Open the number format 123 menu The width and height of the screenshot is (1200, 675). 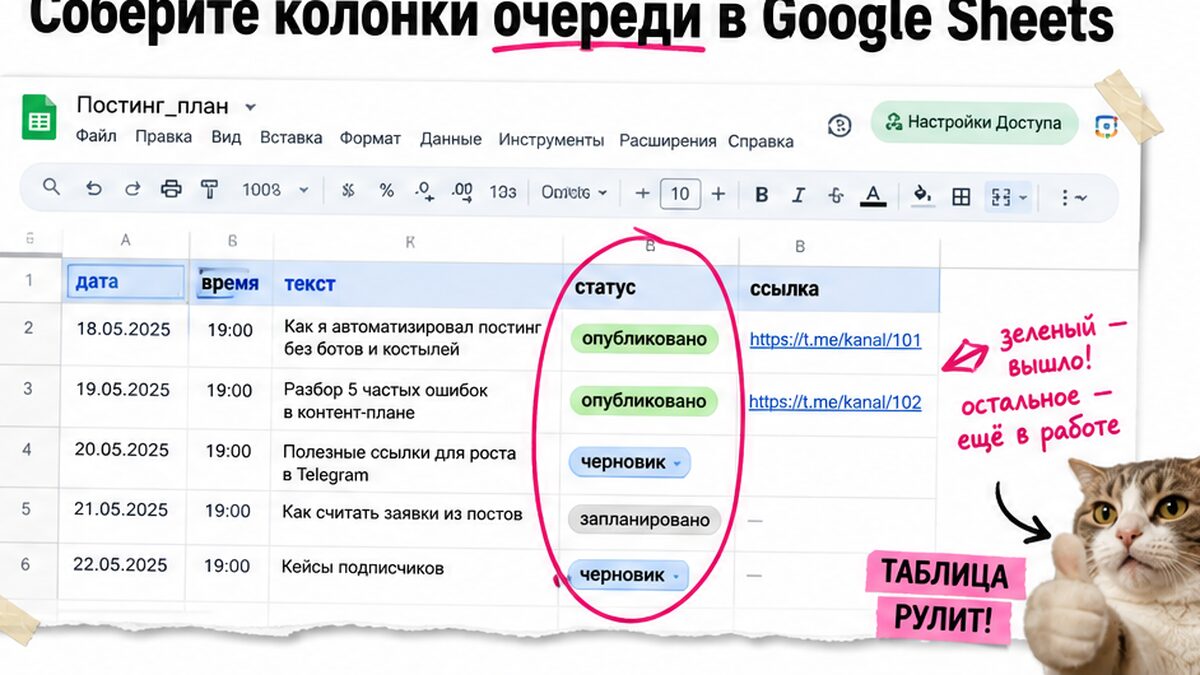[503, 191]
